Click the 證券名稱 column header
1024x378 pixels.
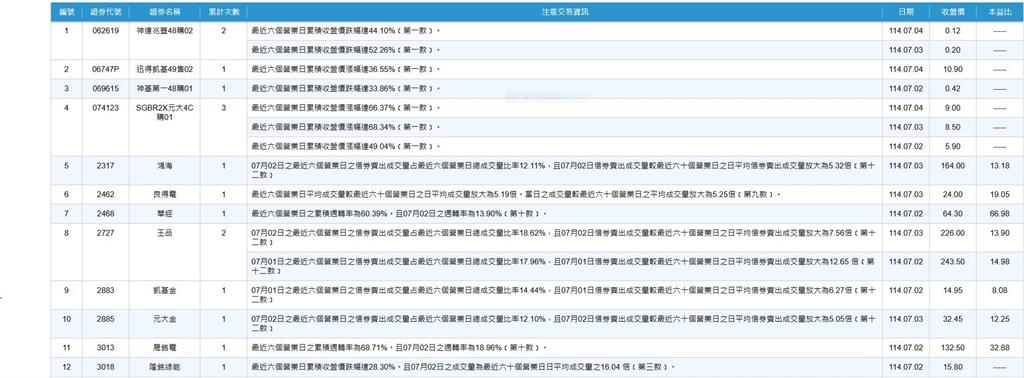pyautogui.click(x=164, y=12)
